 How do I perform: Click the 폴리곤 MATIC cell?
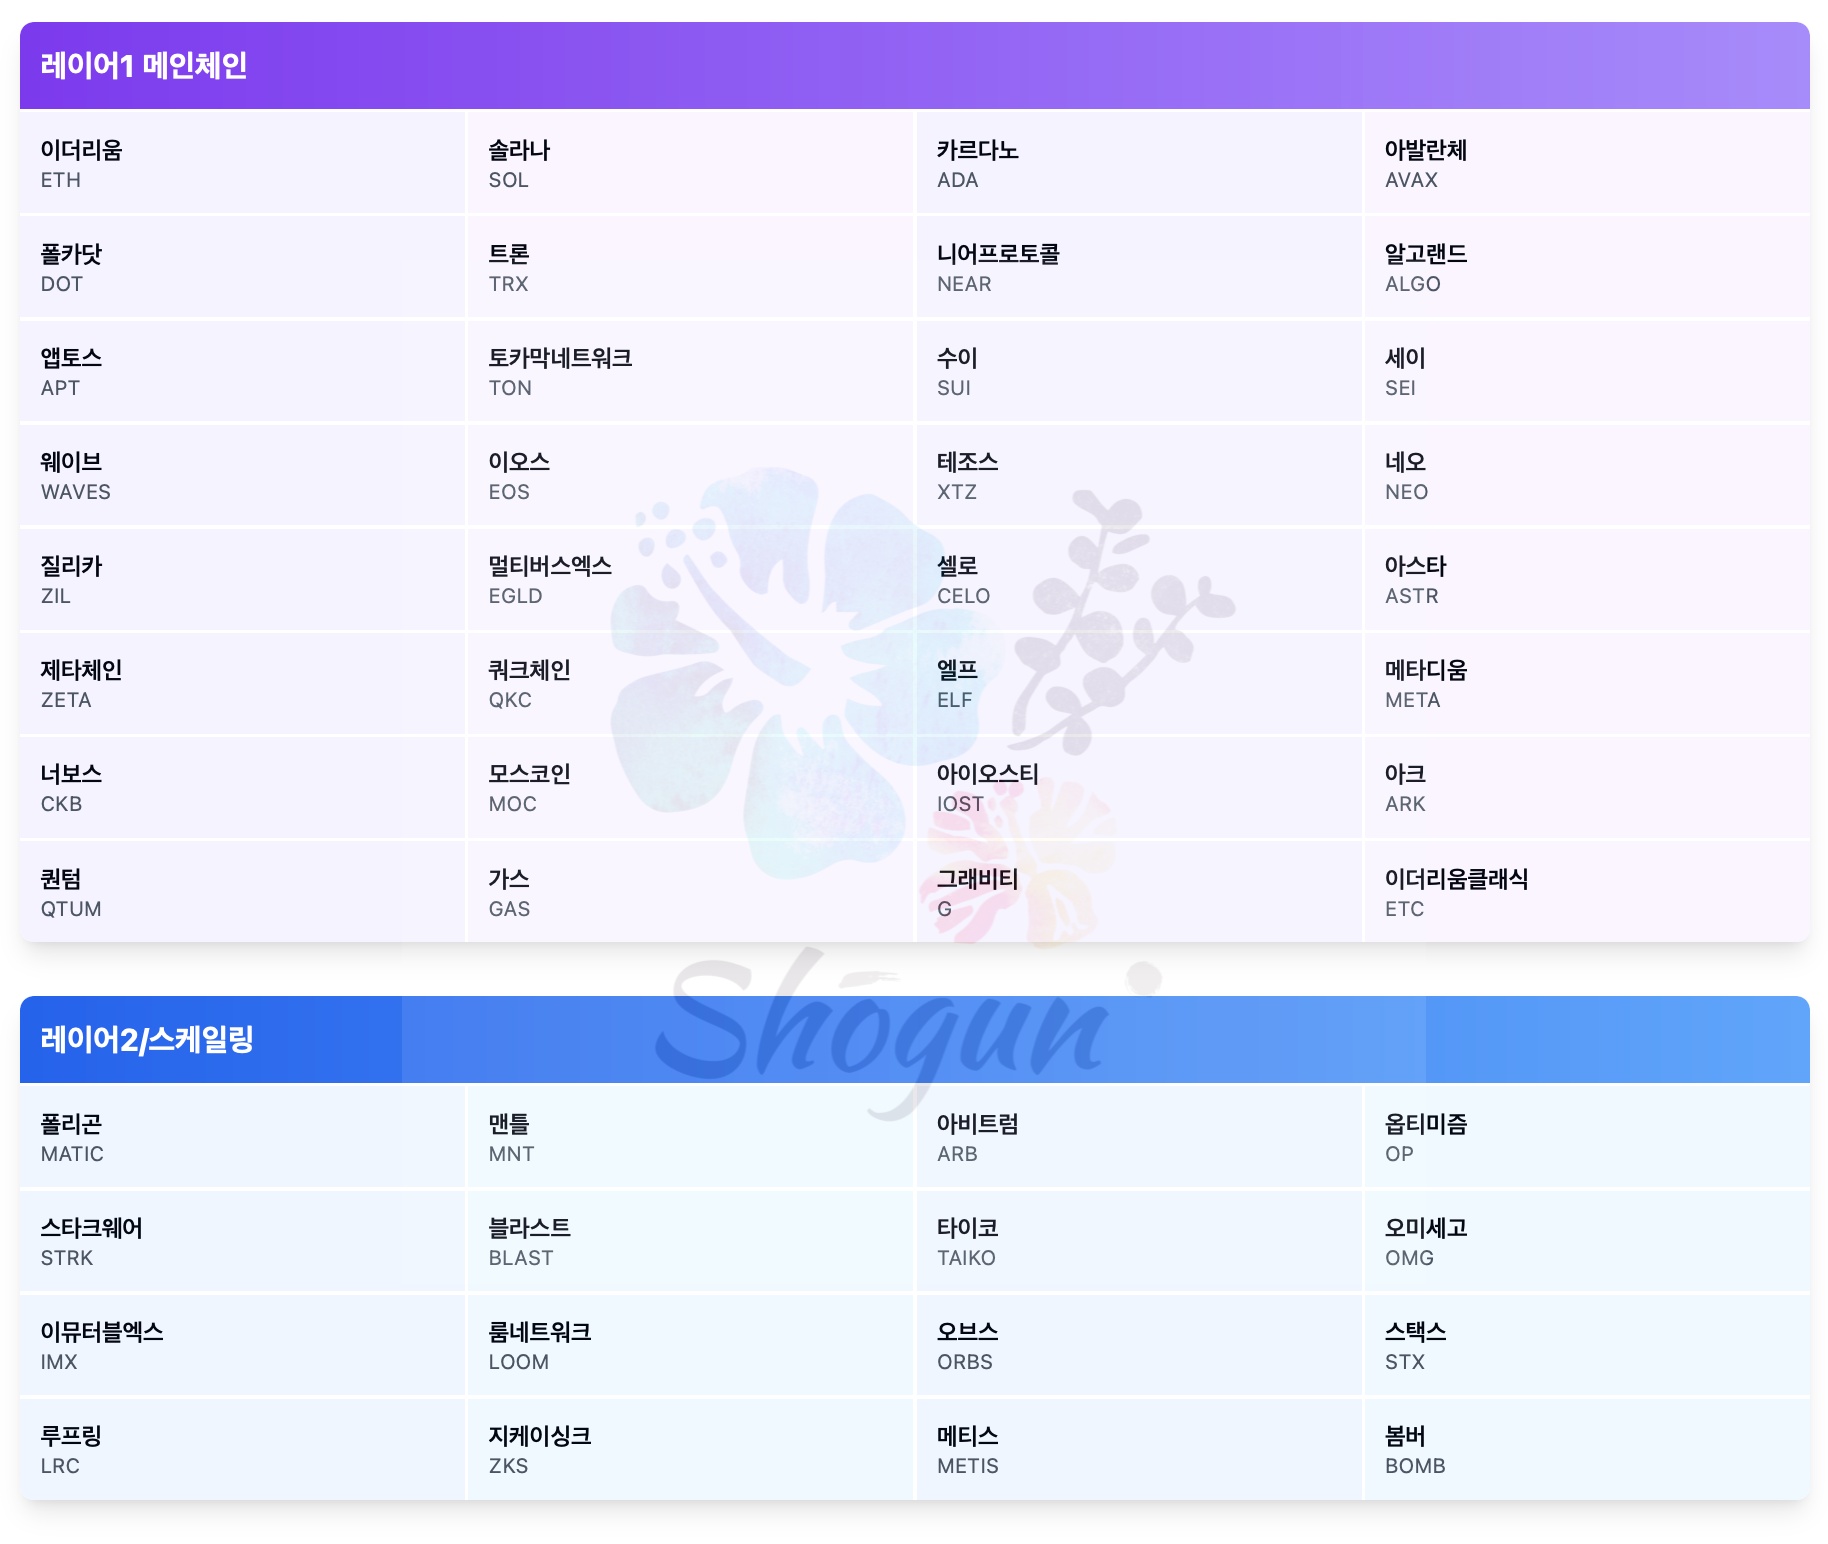click(x=242, y=1137)
